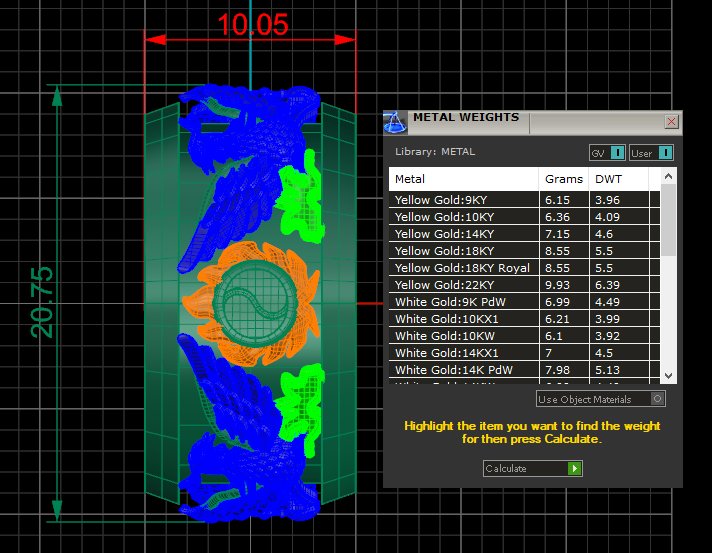Click scrollbar up arrow in metal list
Screen dimensions: 712x553
pos(668,176)
